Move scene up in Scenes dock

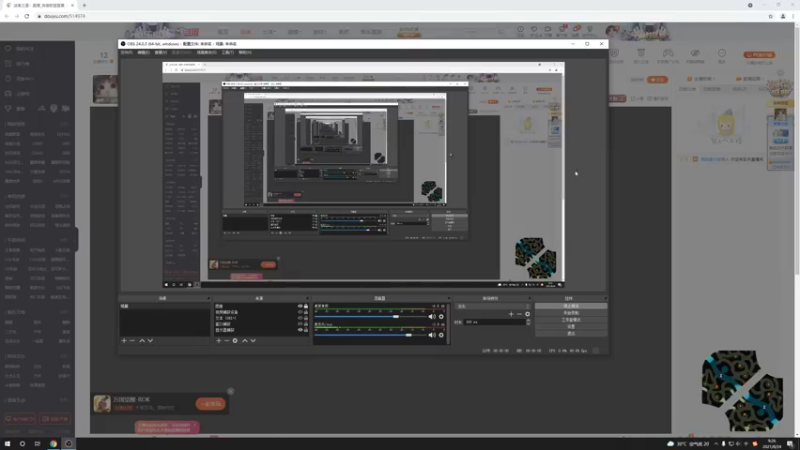point(142,340)
